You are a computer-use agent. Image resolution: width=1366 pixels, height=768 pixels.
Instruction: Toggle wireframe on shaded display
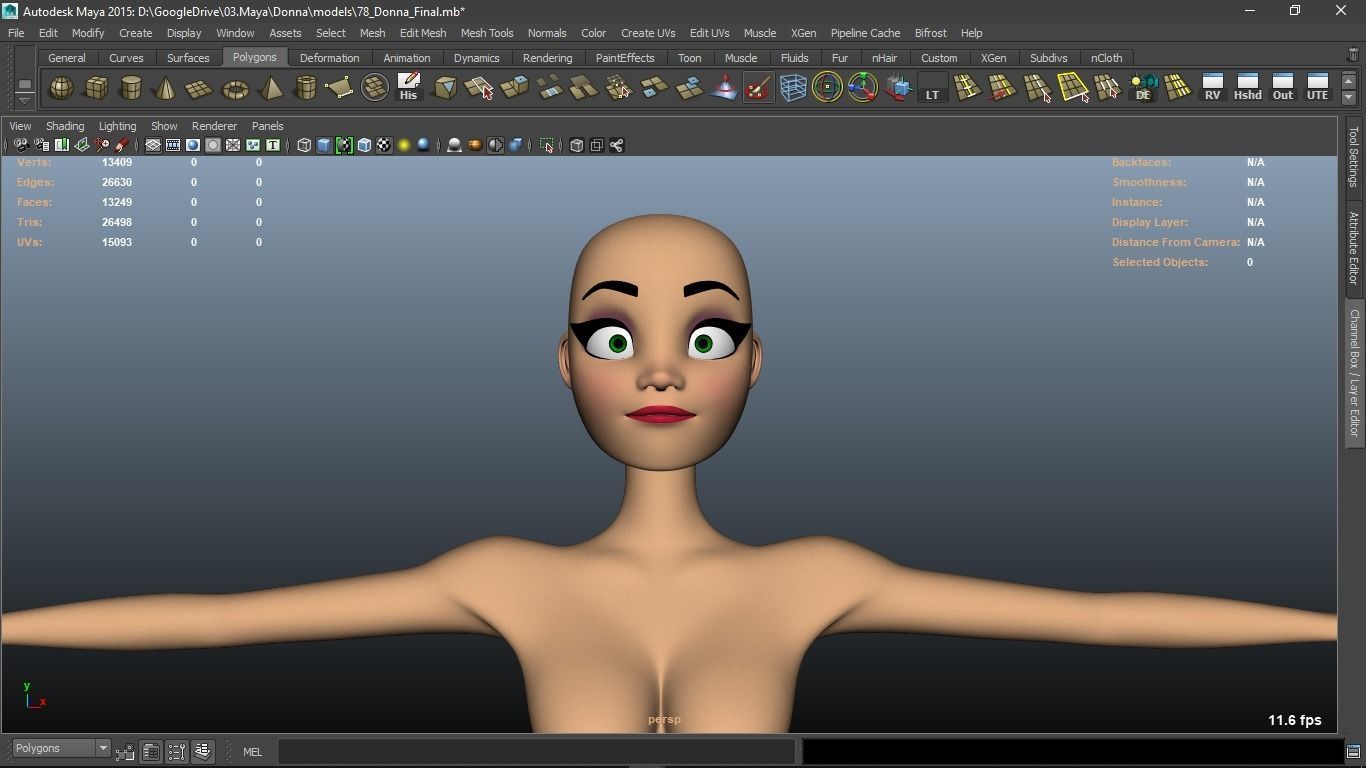(364, 145)
